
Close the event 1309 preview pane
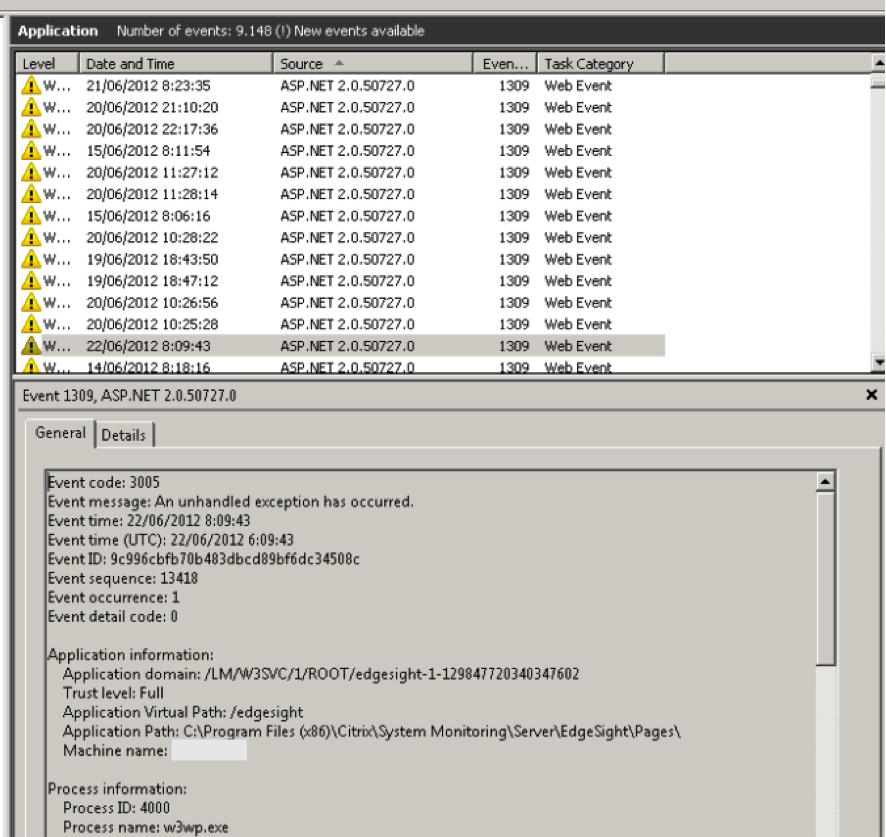tap(872, 396)
